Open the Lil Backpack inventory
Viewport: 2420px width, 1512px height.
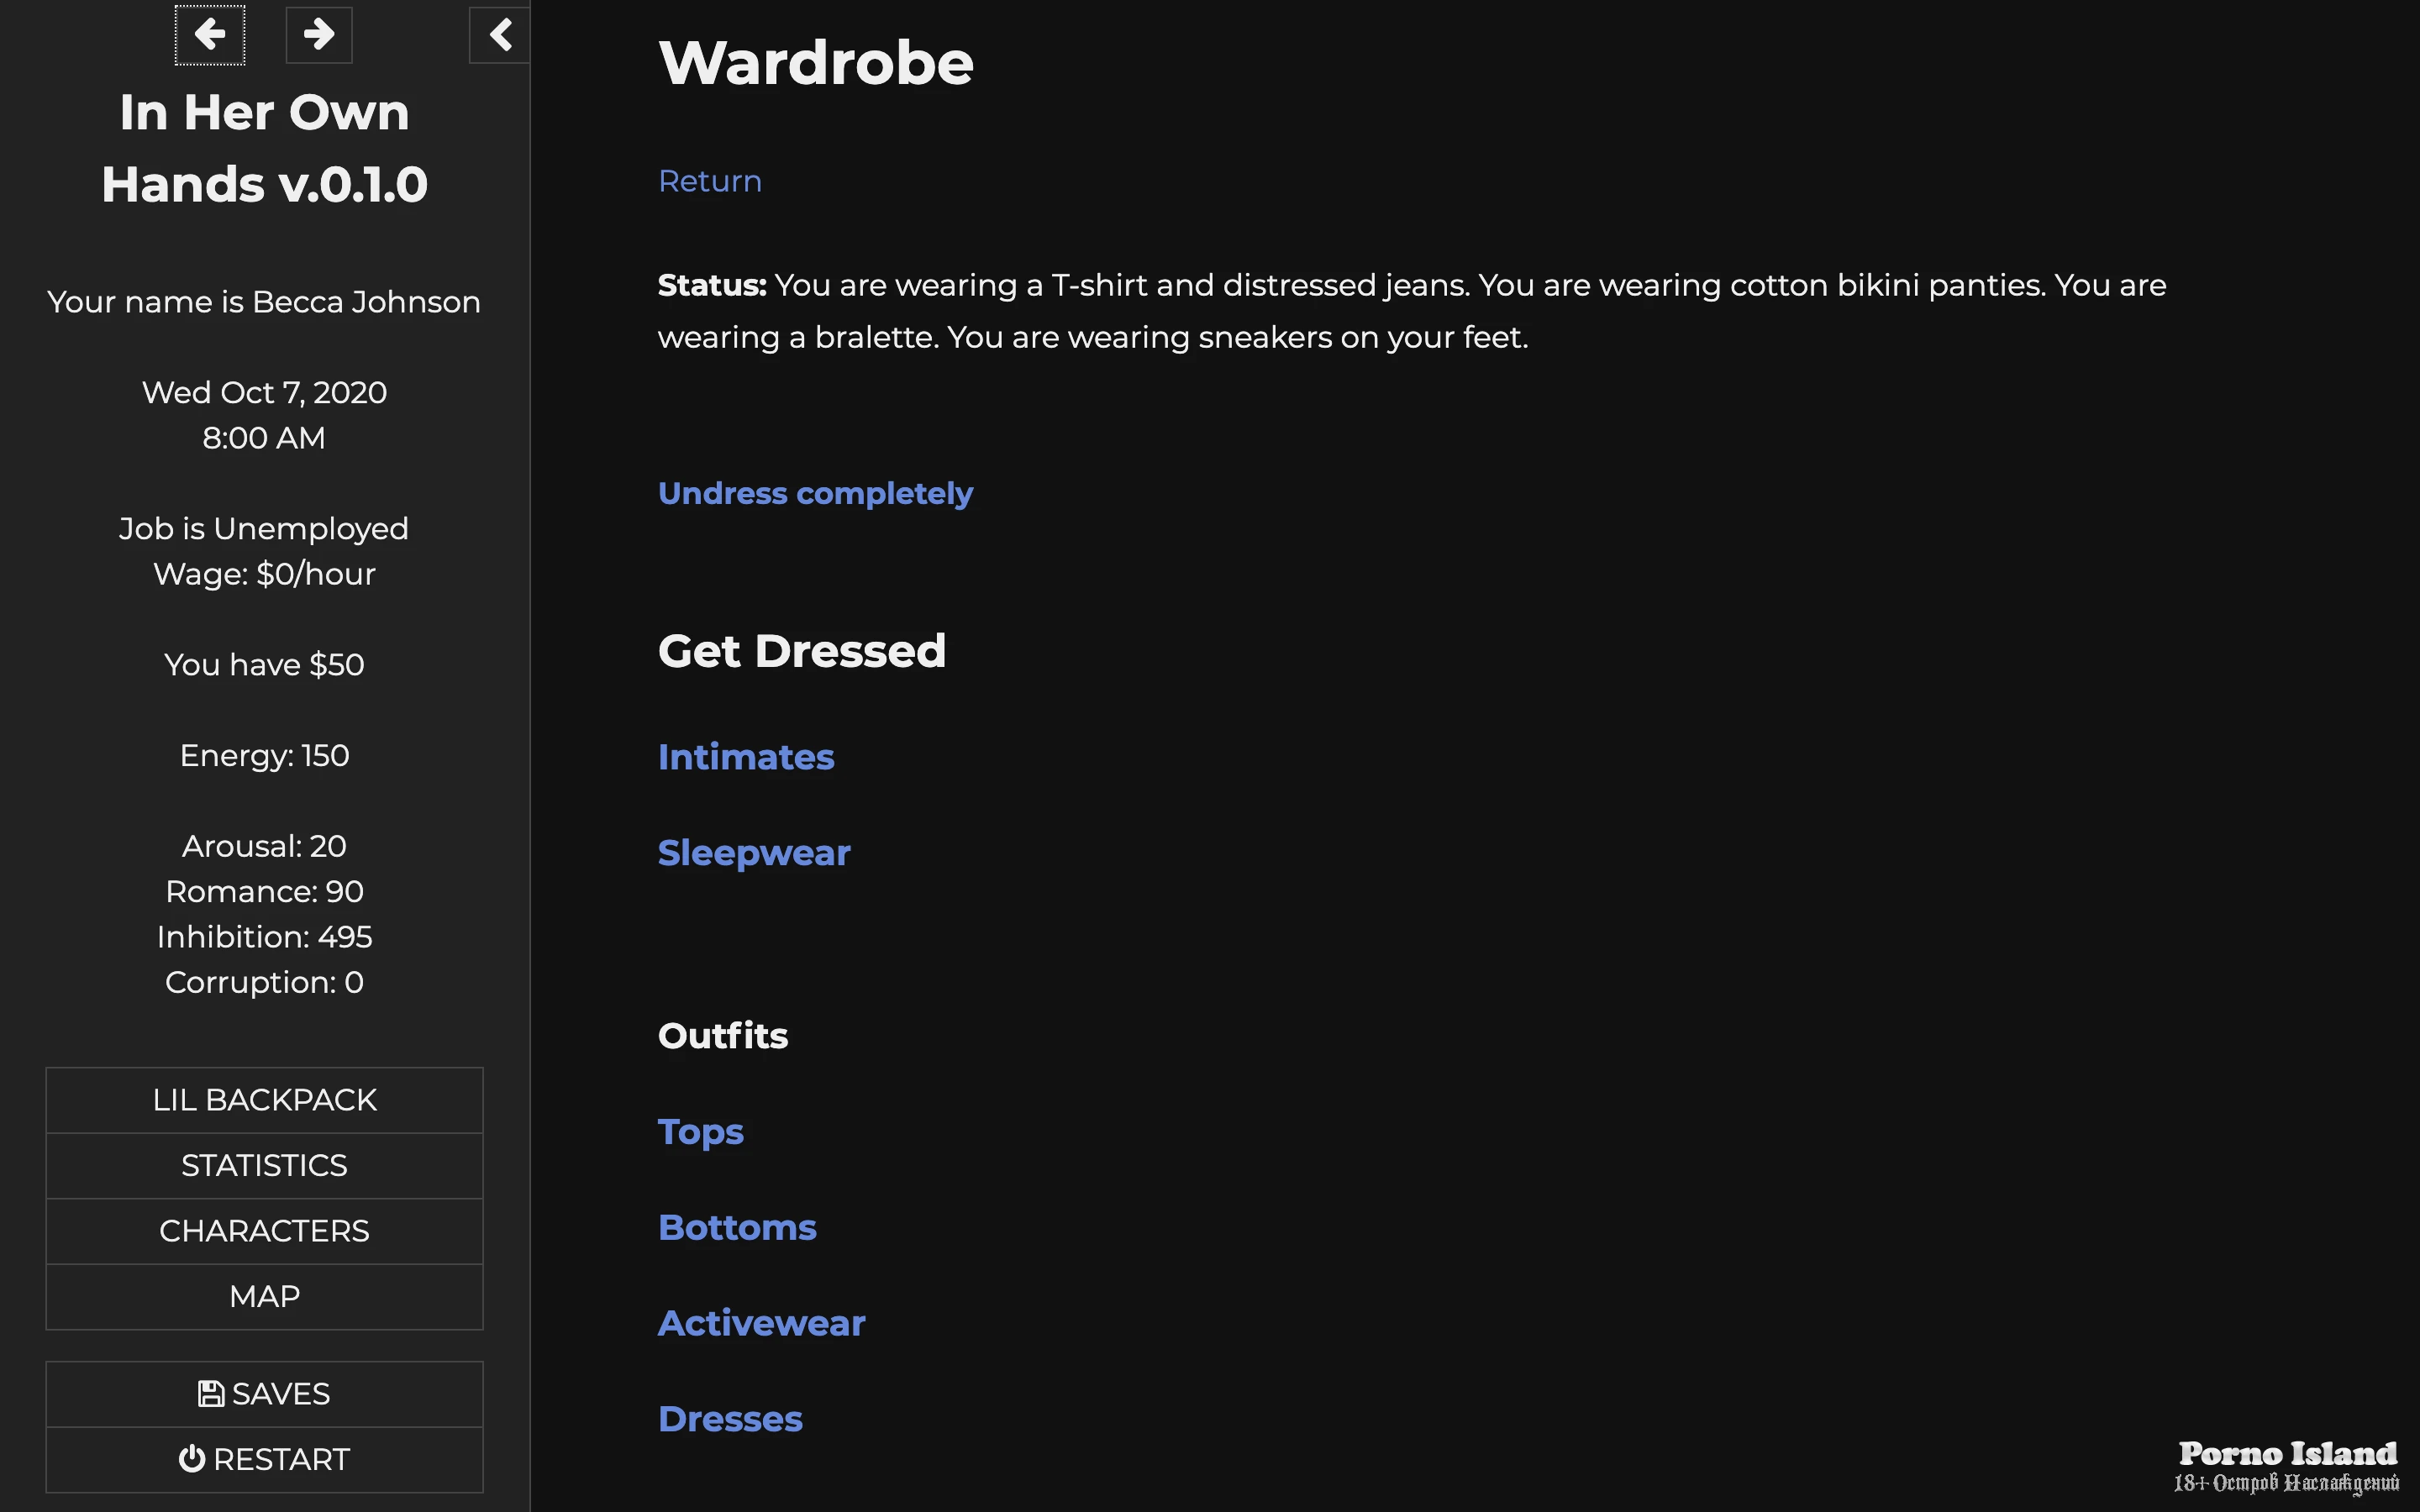coord(264,1100)
